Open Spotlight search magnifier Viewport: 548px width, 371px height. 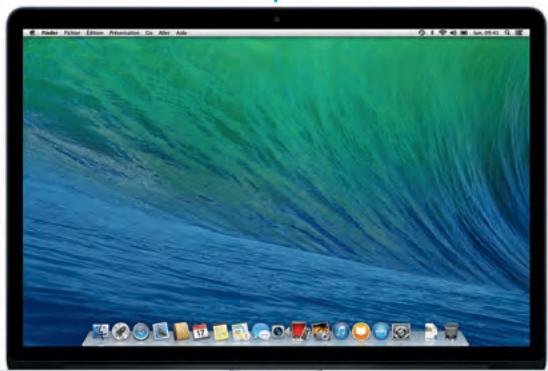coord(507,33)
